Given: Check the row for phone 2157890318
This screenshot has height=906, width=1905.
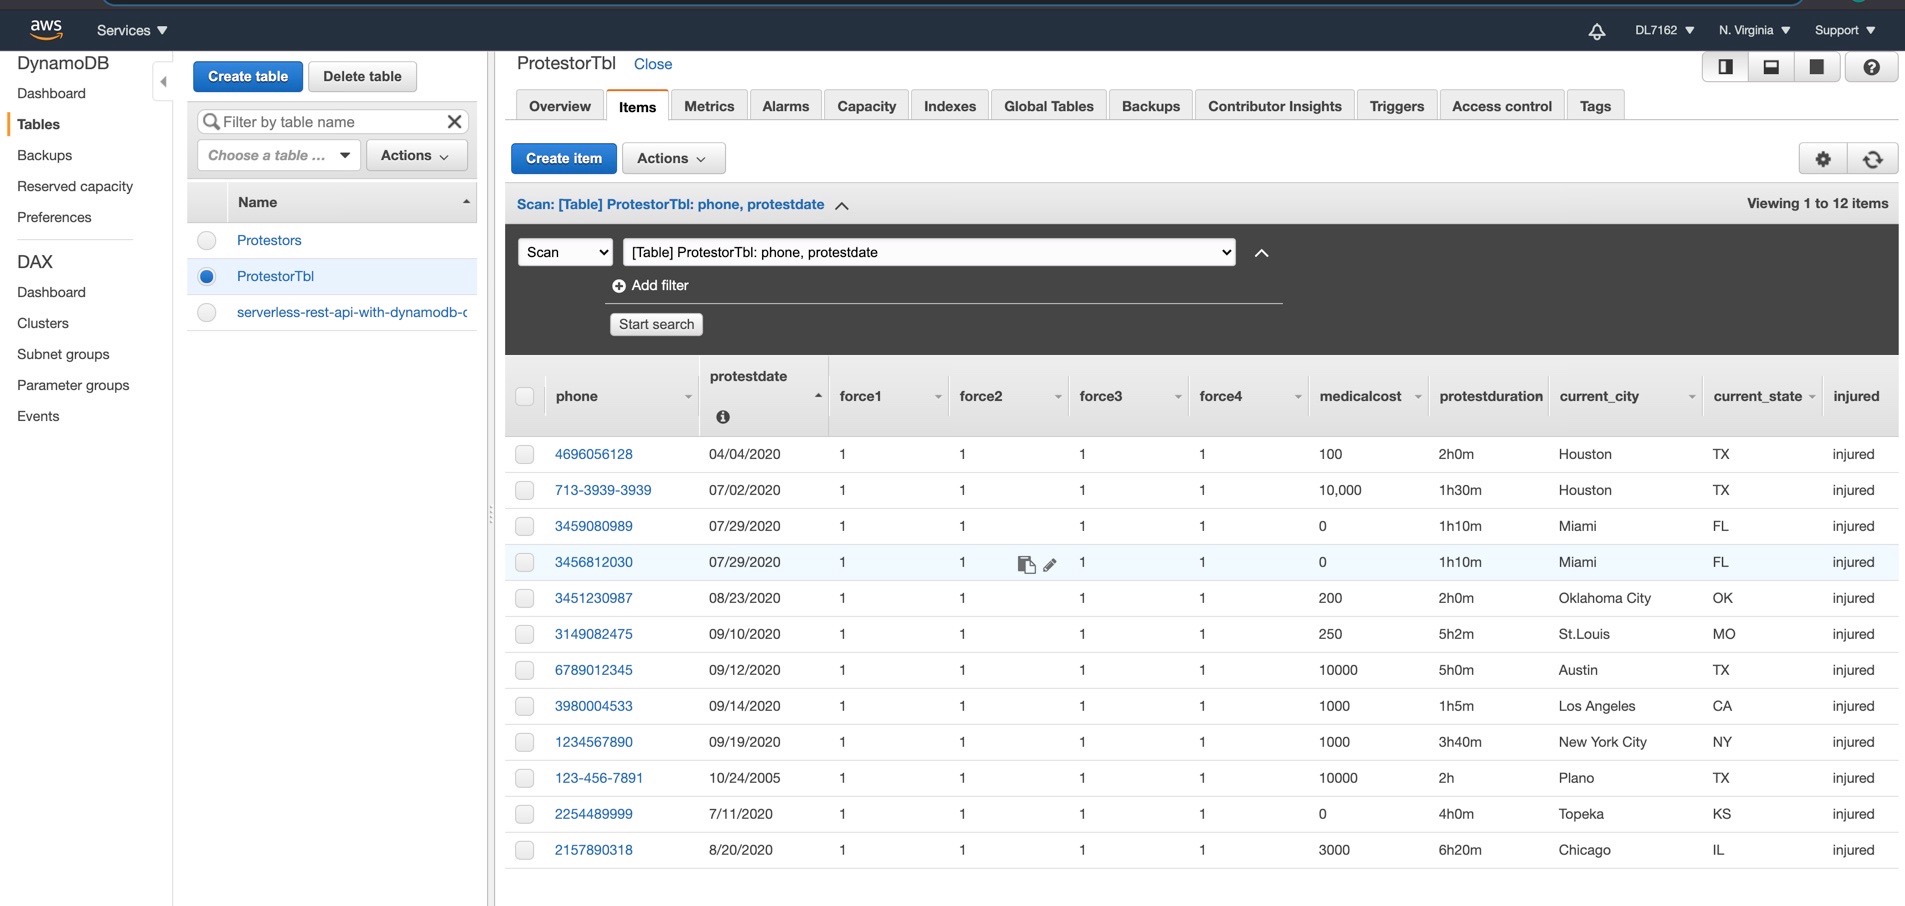Looking at the screenshot, I should tap(525, 851).
